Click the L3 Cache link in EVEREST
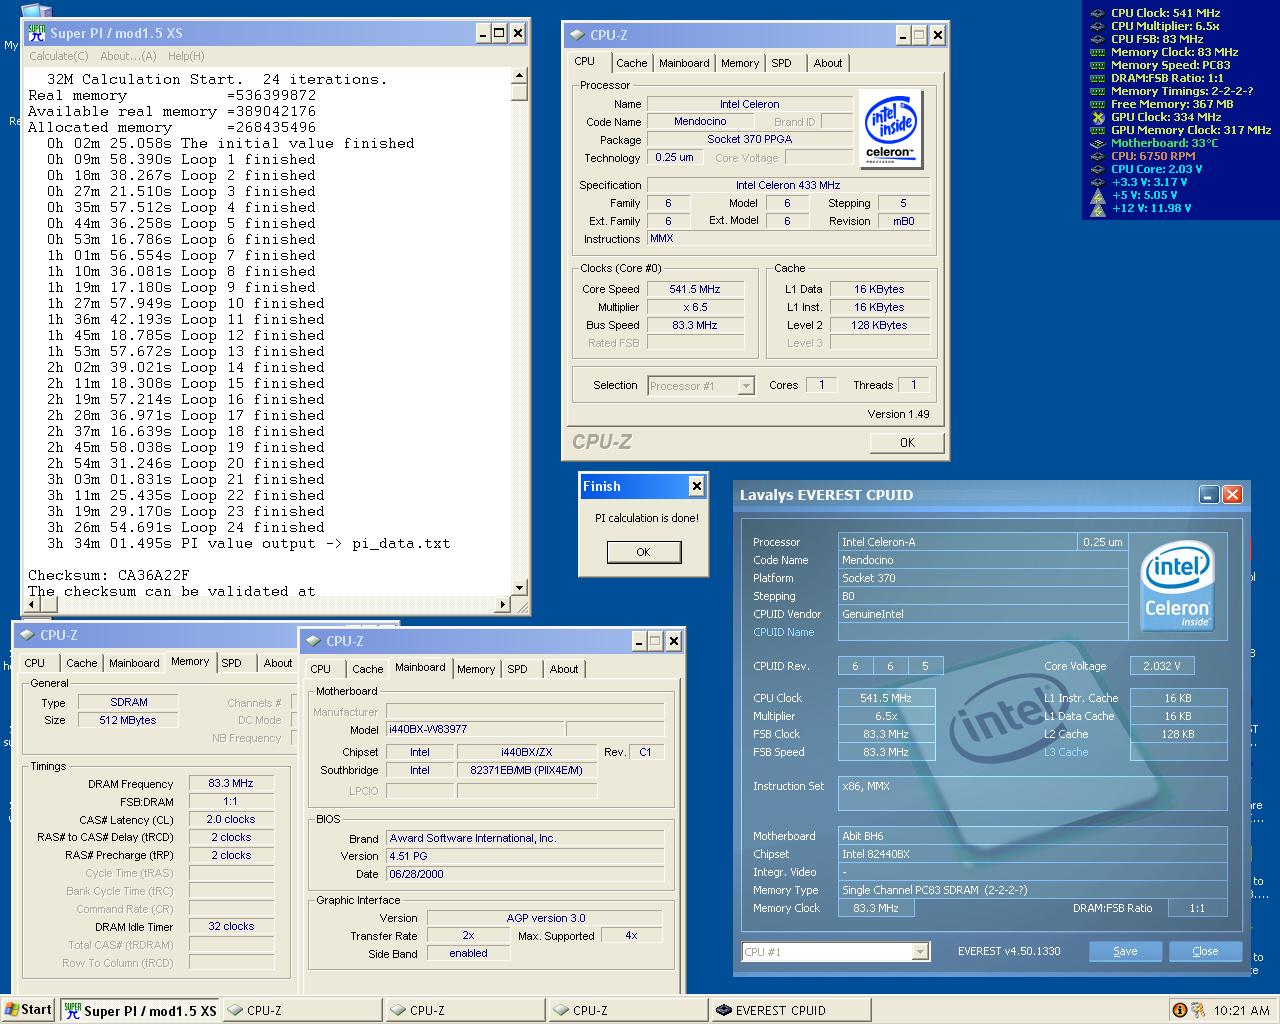This screenshot has height=1024, width=1280. pos(1066,752)
